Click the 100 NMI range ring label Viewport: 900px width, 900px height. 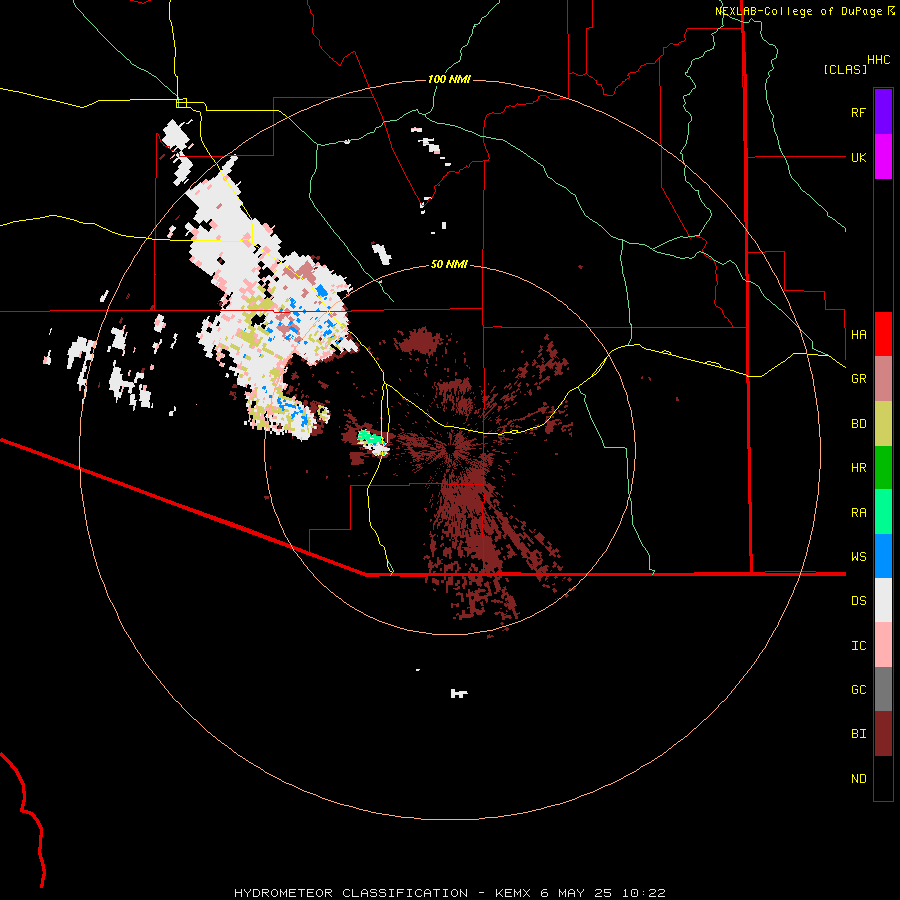pyautogui.click(x=449, y=79)
